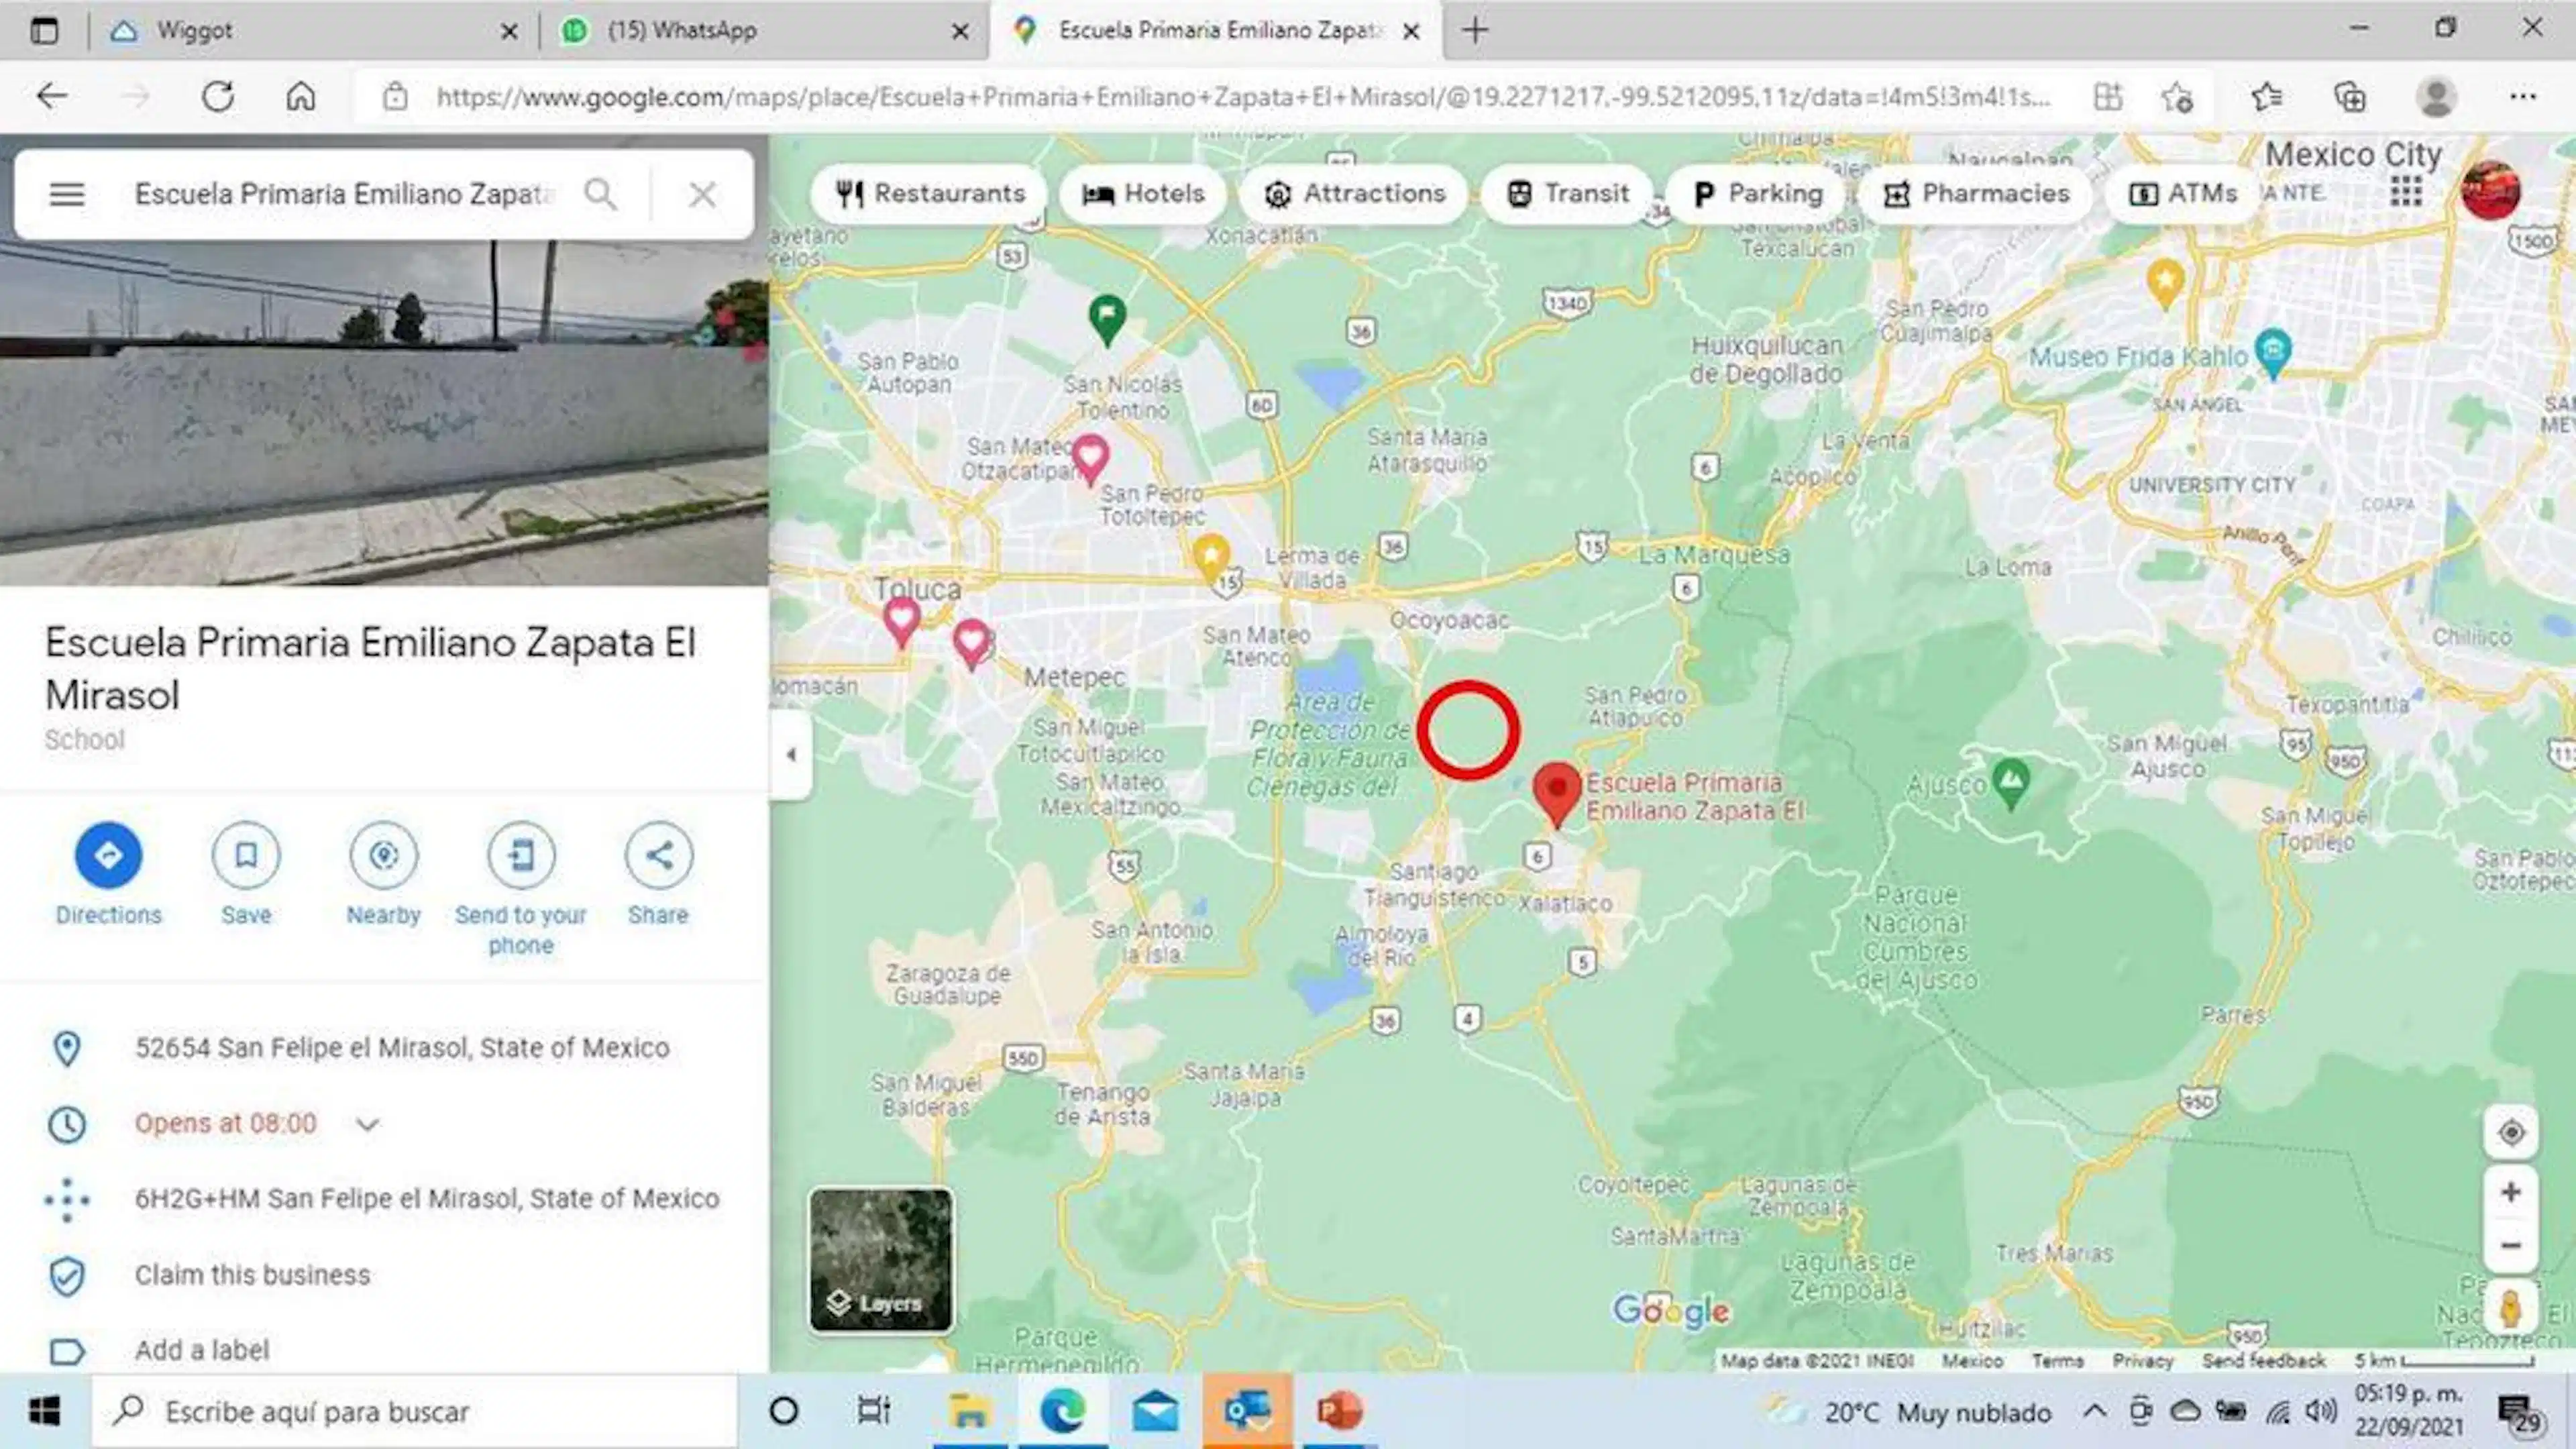Image resolution: width=2576 pixels, height=1449 pixels.
Task: Search Nearby places
Action: point(384,875)
